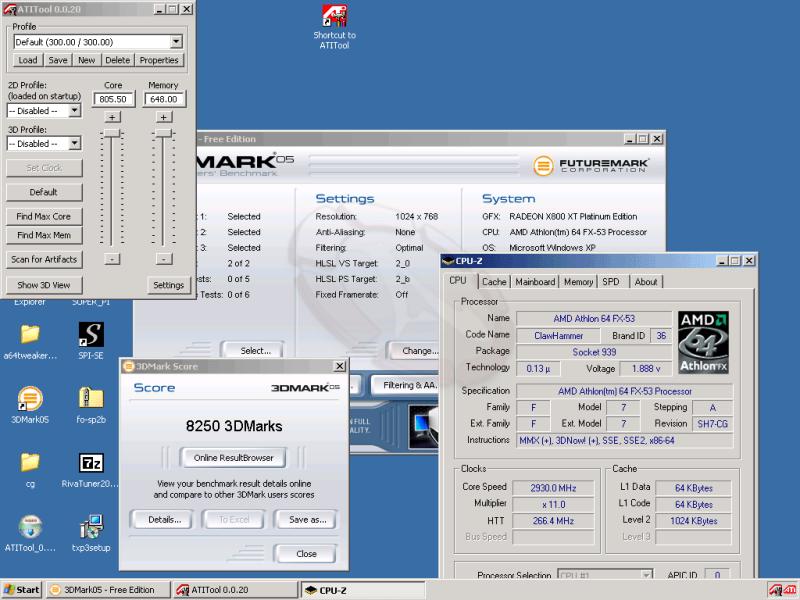Start Find Max Mem in ATITool
The image size is (800, 600).
click(x=44, y=235)
